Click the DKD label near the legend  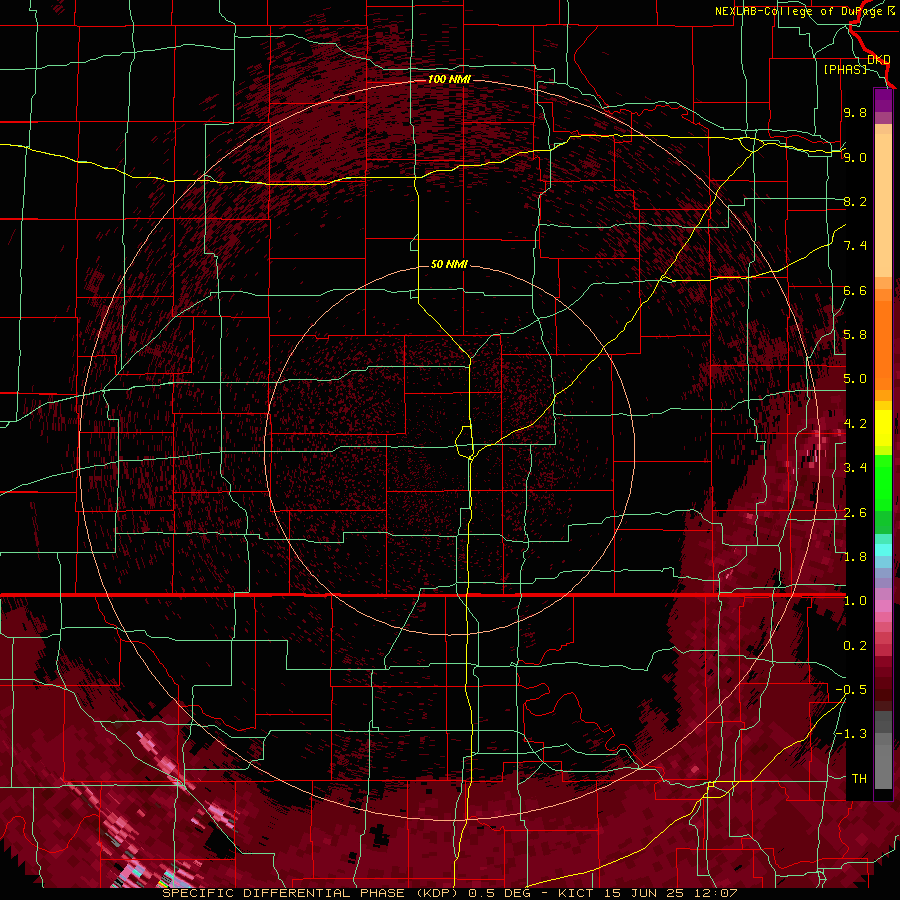pos(879,60)
